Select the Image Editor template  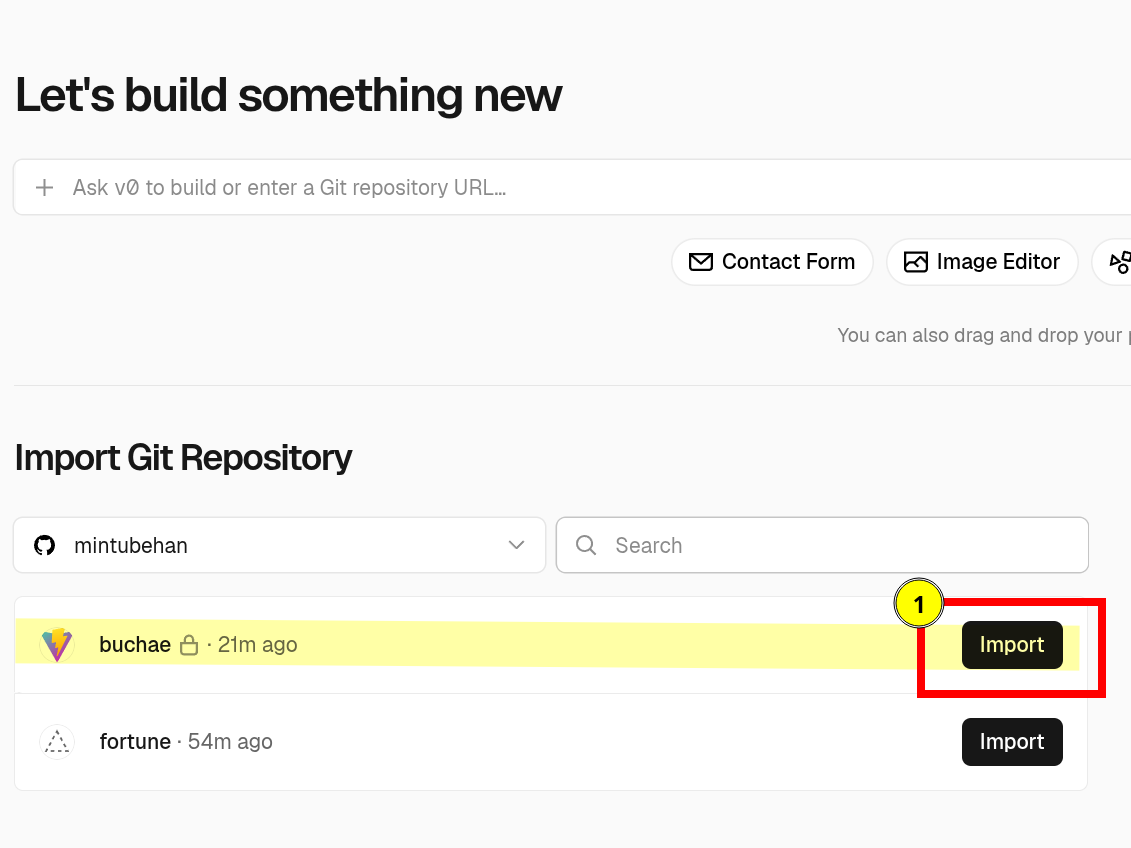(982, 262)
